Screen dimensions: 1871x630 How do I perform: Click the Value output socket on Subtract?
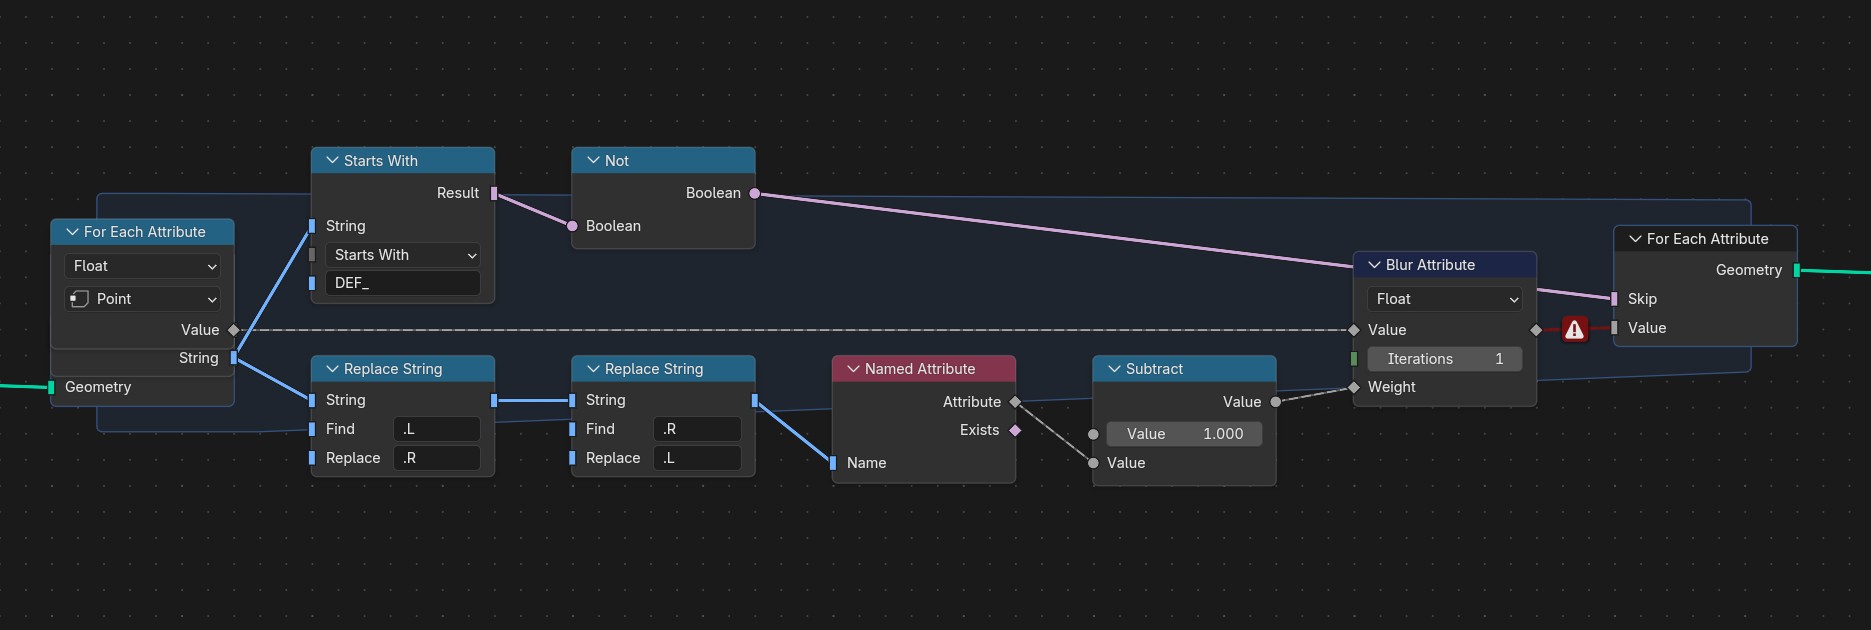coord(1276,402)
